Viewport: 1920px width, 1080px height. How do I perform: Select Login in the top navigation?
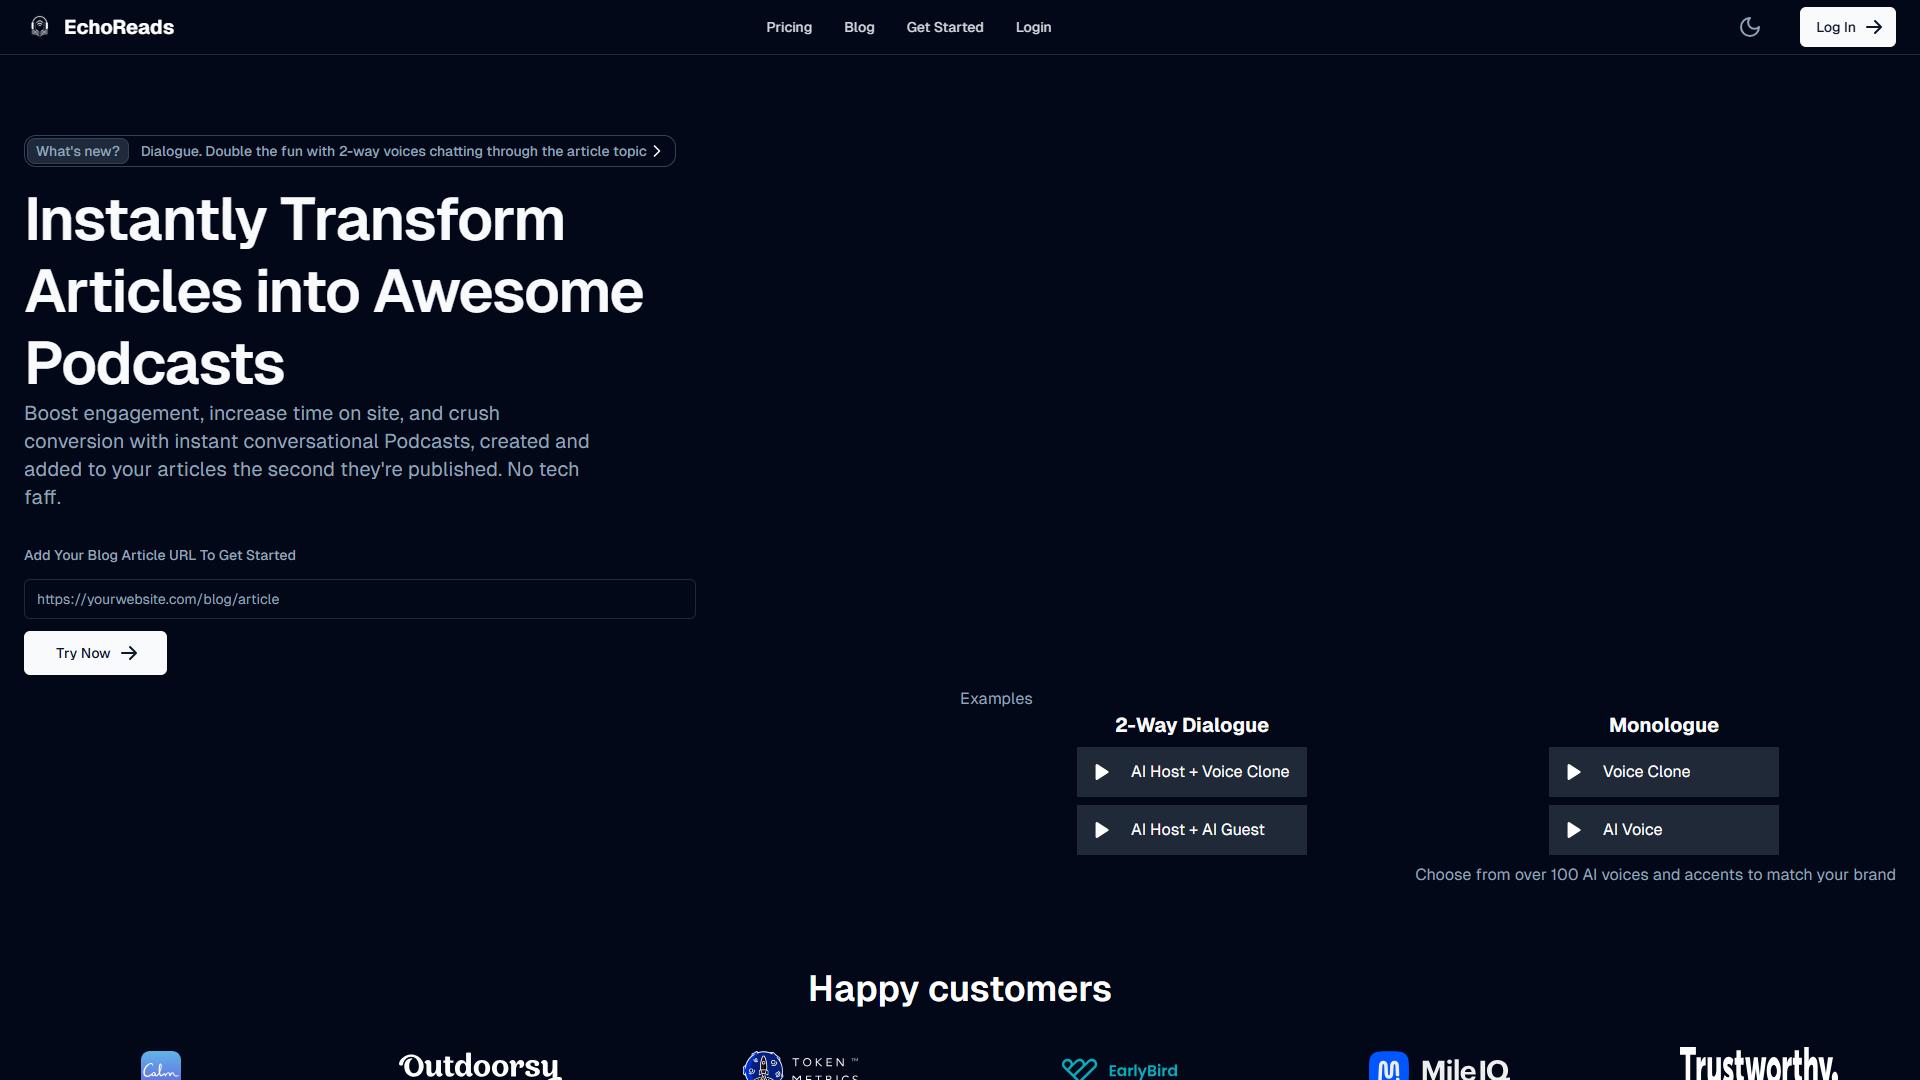(x=1033, y=27)
